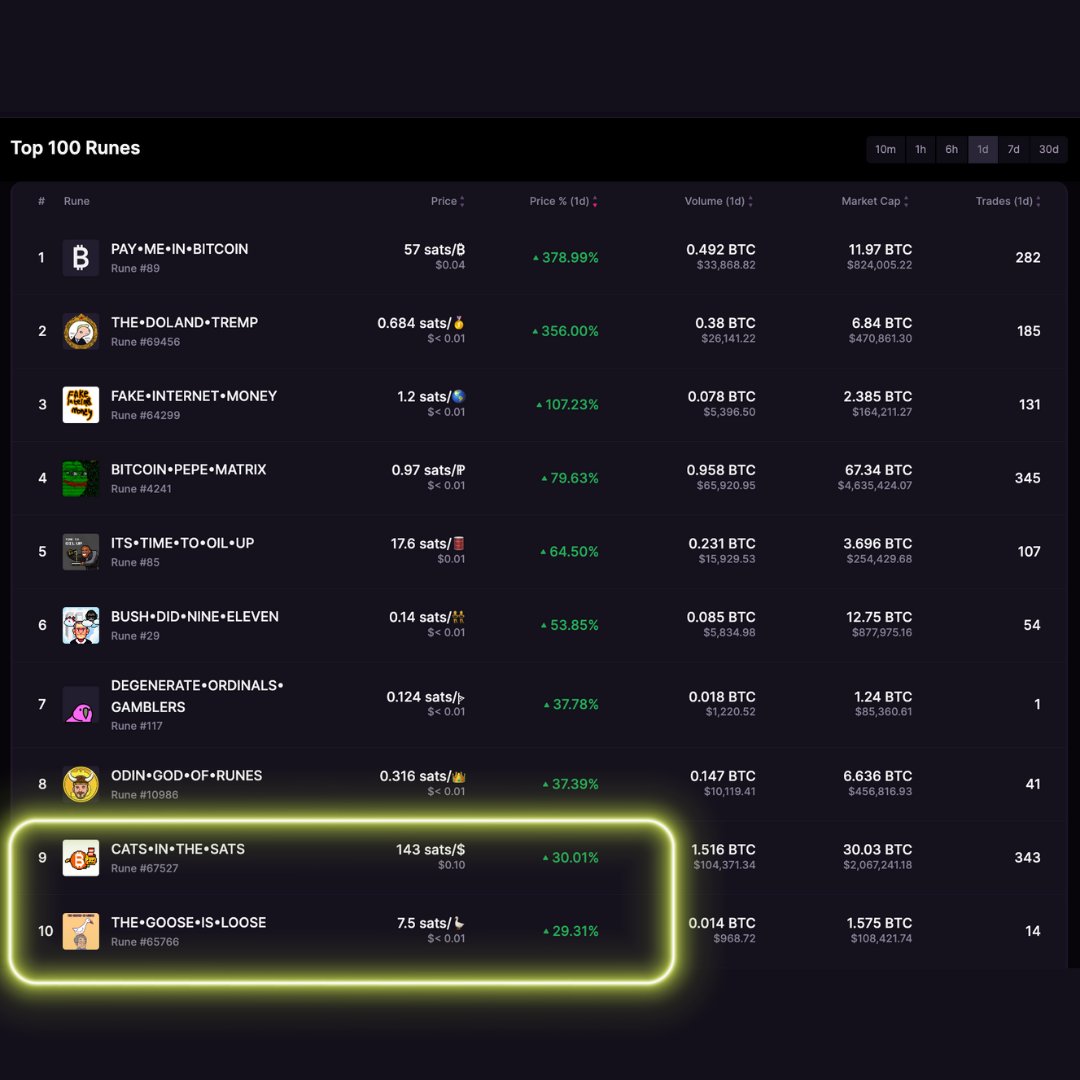Click the BUSH•DID•NINE•ELEVEN rune avatar
Image resolution: width=1080 pixels, height=1080 pixels.
click(x=81, y=625)
